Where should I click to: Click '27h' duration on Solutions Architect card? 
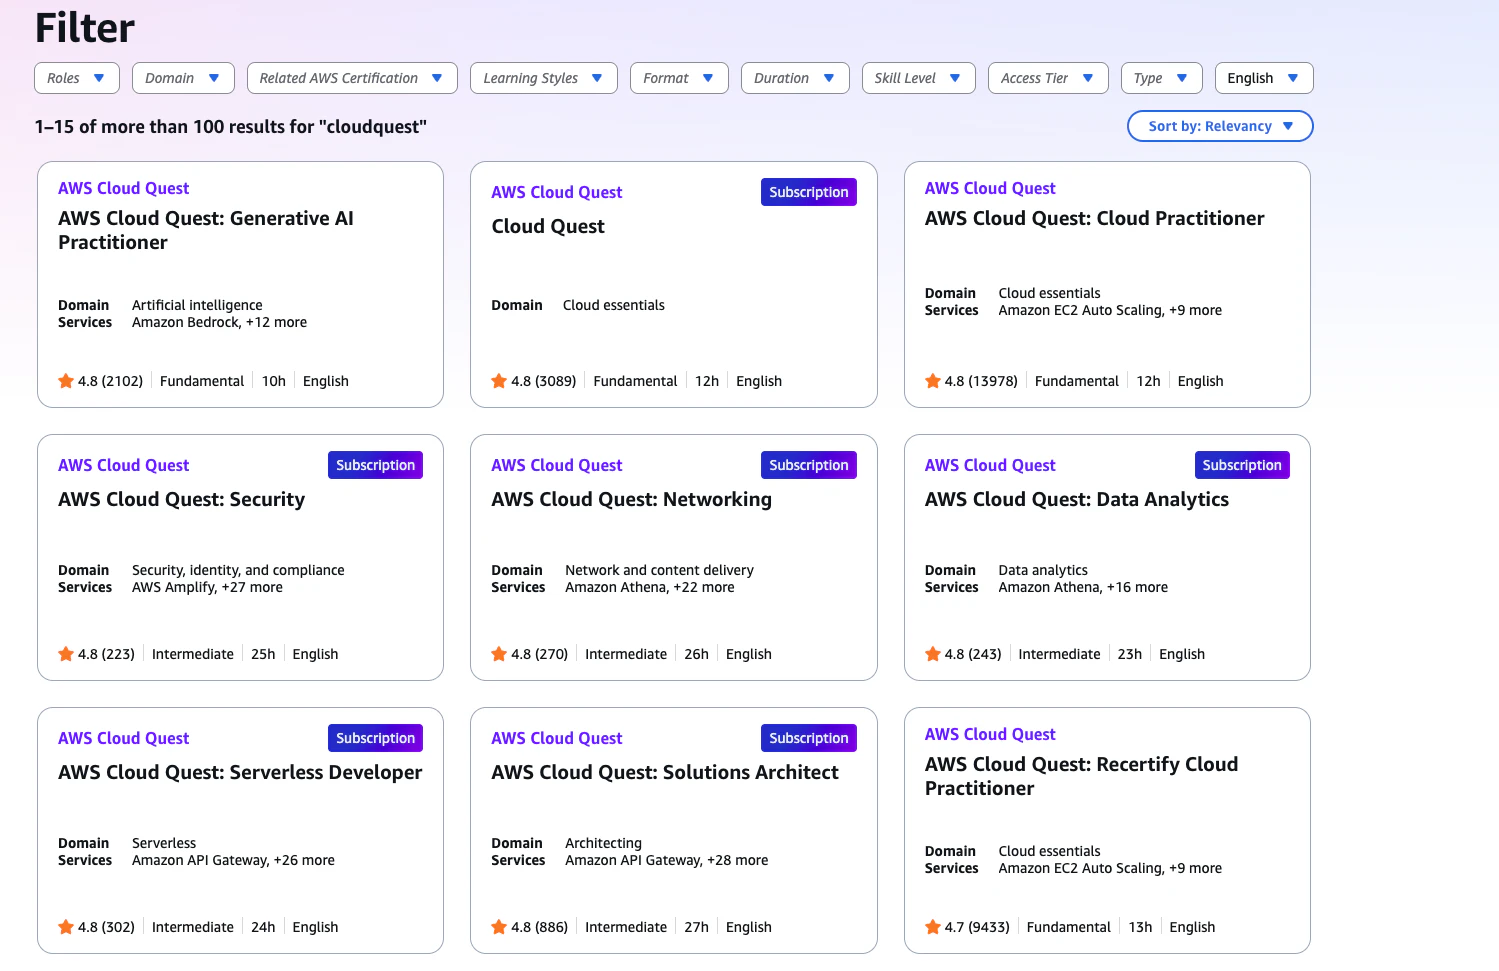coord(696,927)
